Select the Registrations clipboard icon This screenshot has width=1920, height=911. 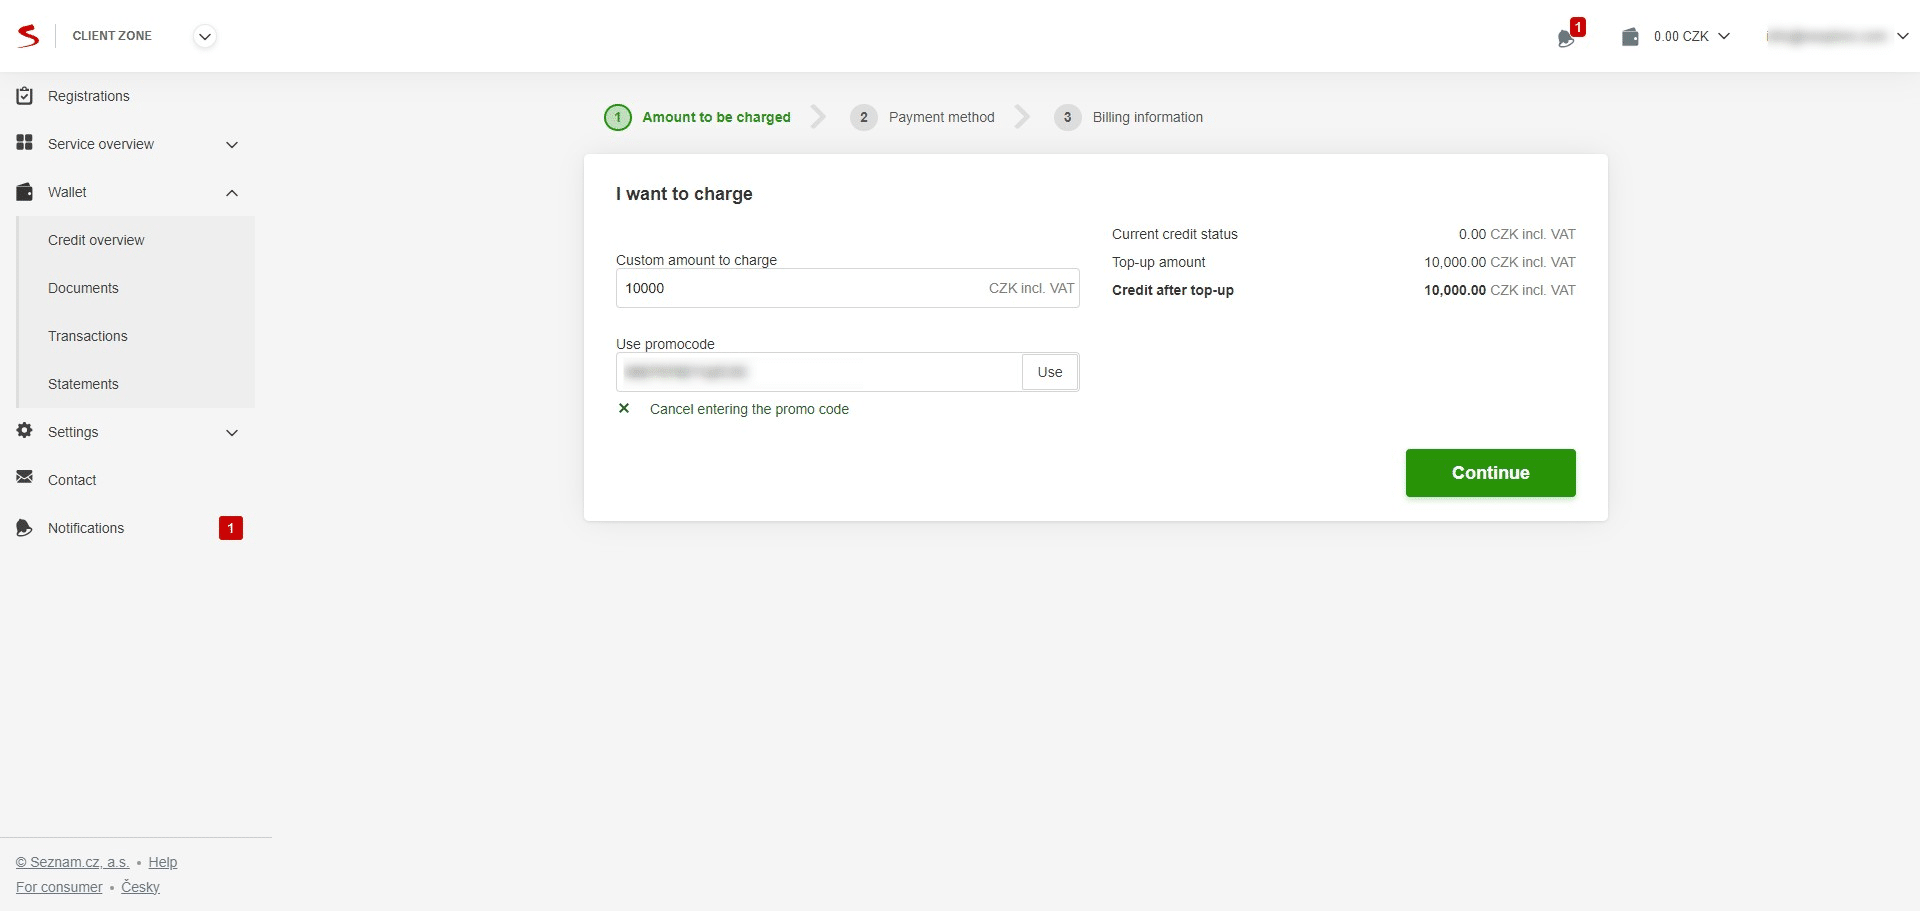pyautogui.click(x=24, y=95)
